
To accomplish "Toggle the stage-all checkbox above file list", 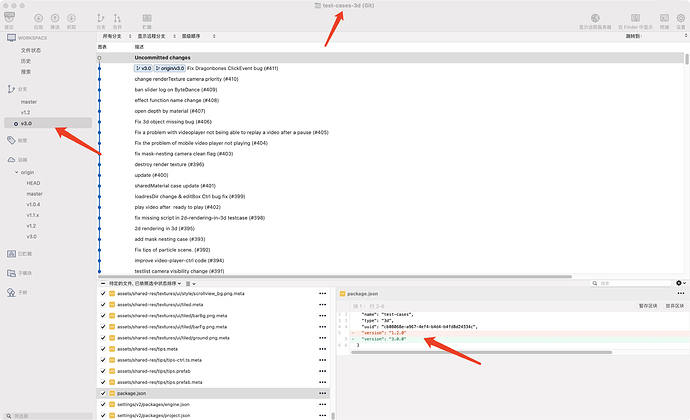I will point(103,284).
